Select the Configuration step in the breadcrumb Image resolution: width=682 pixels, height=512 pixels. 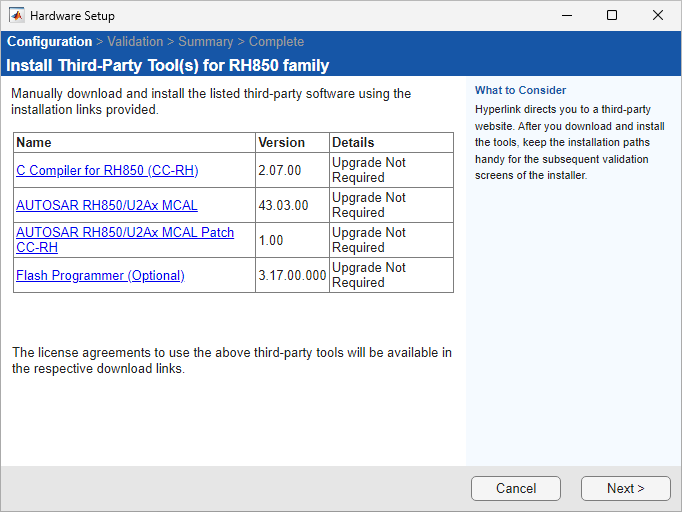50,41
